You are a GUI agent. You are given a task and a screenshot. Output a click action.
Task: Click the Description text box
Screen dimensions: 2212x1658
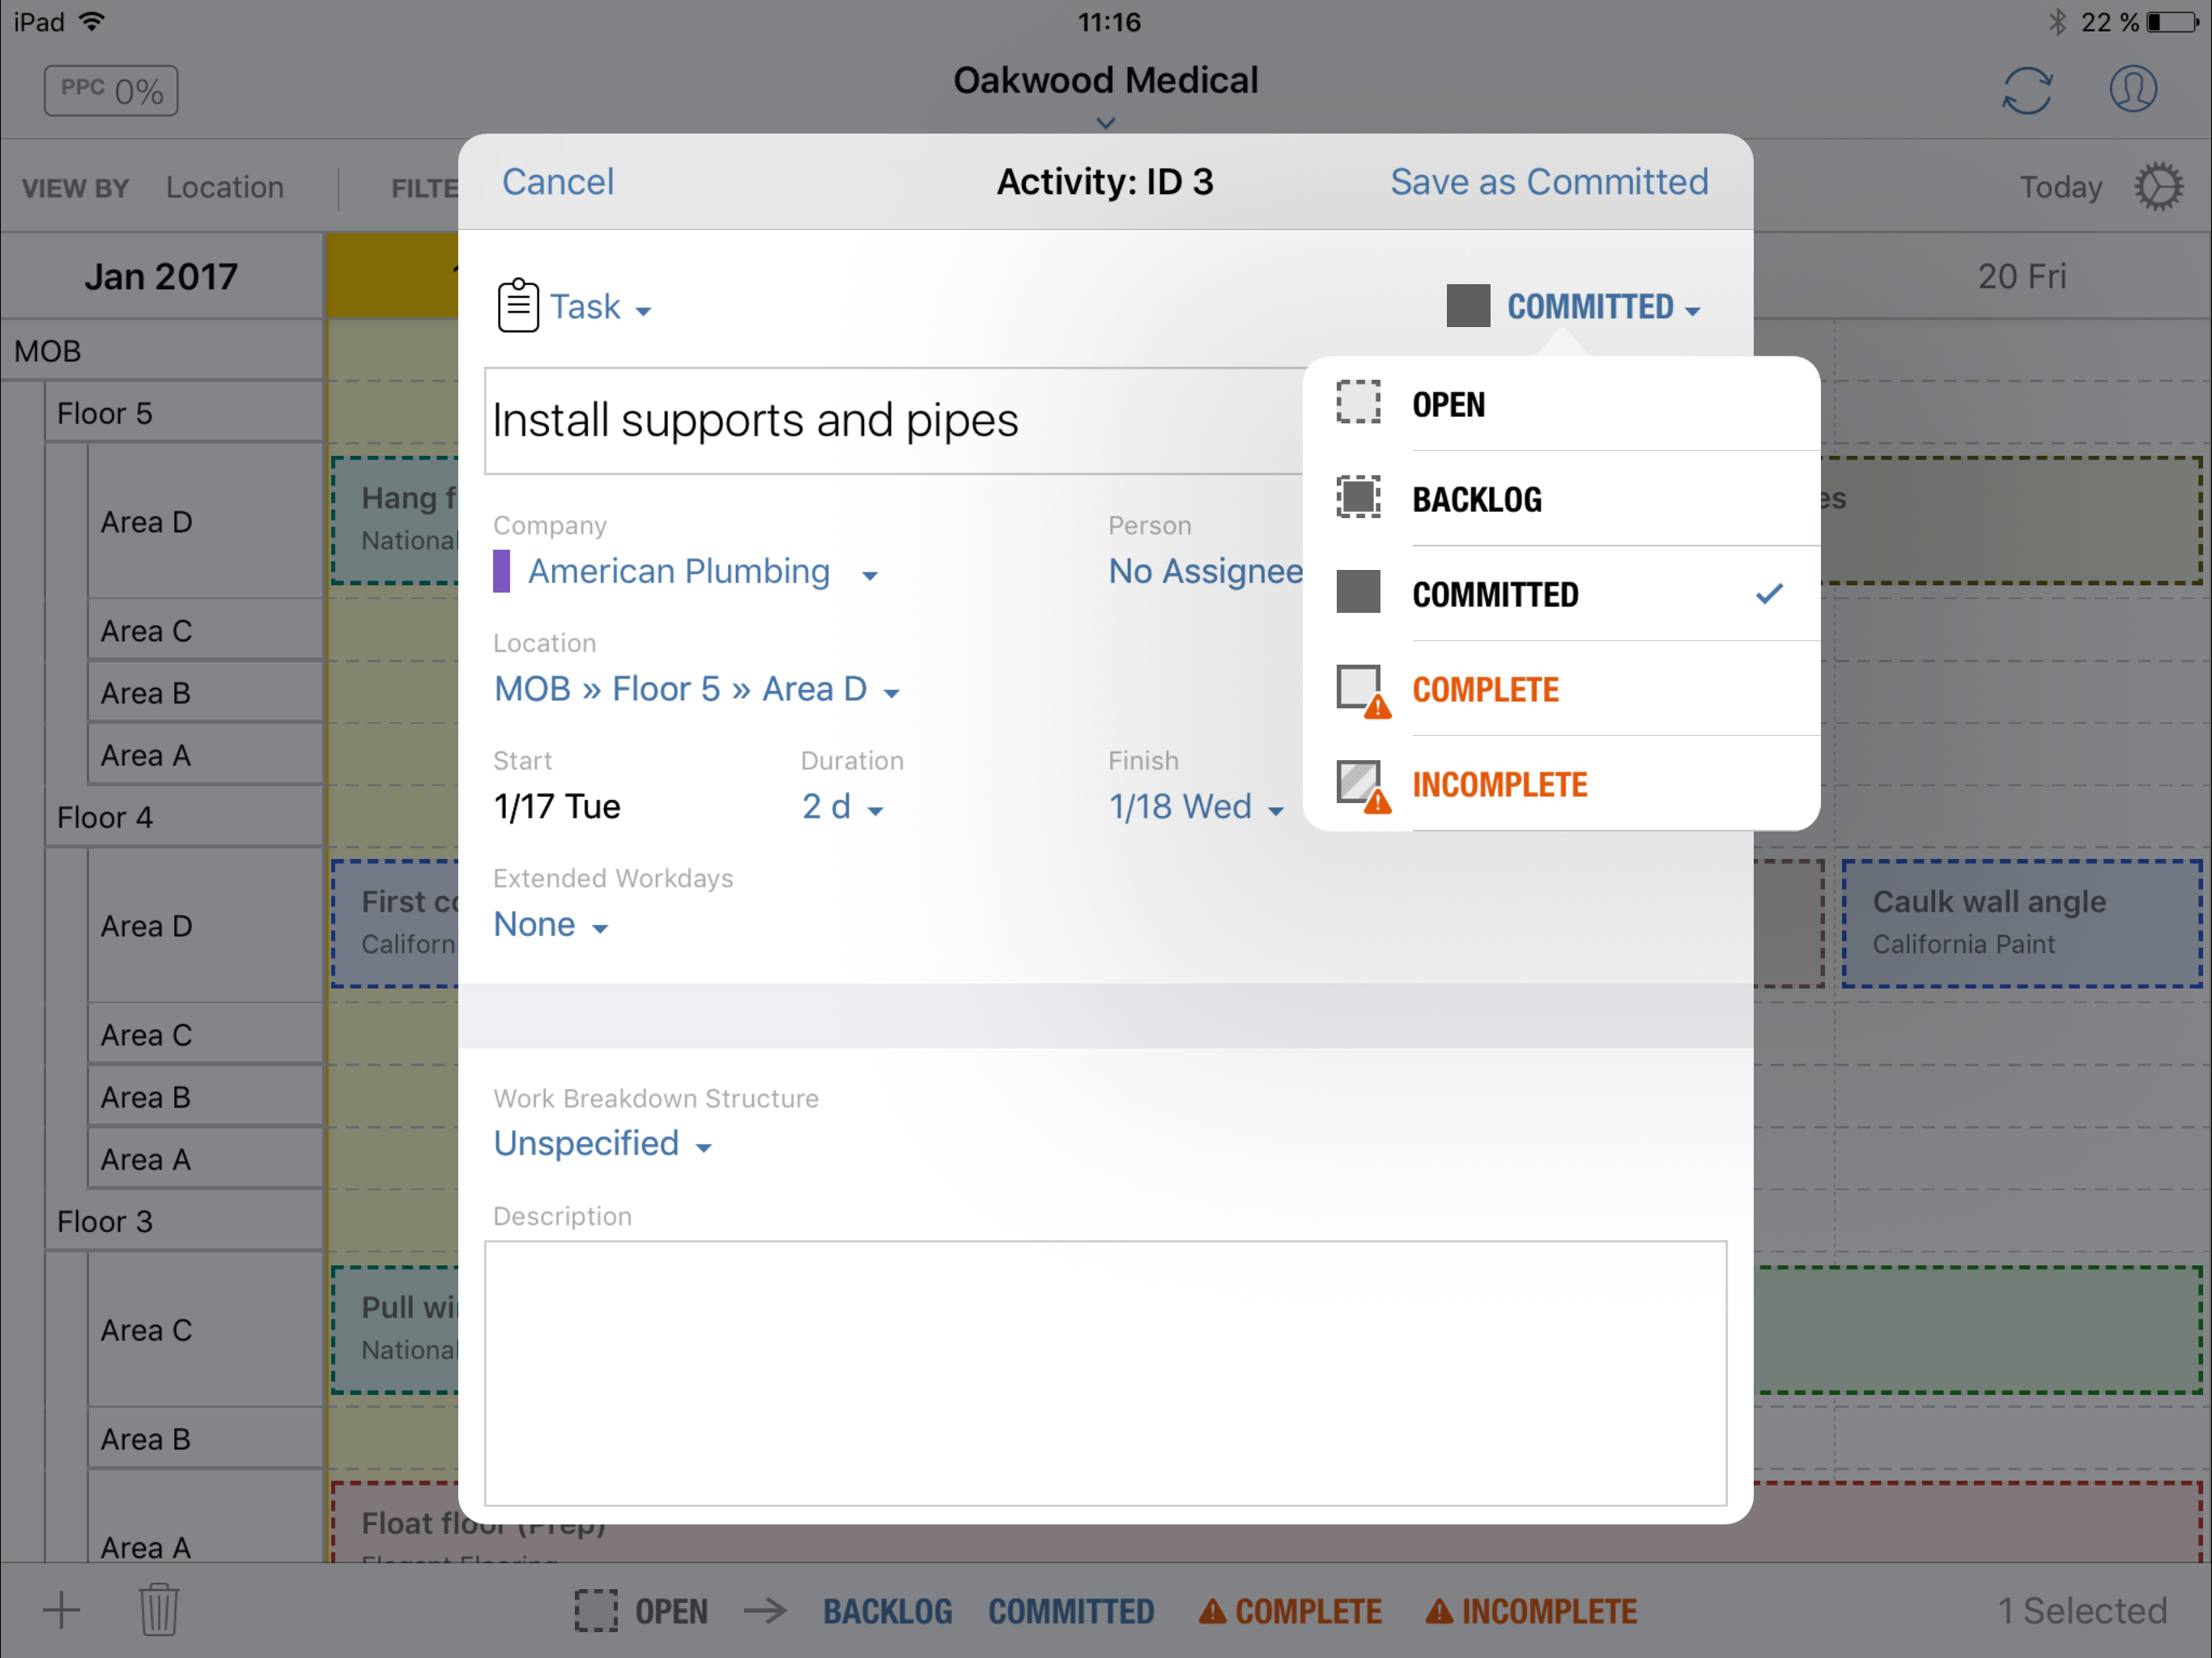[x=1105, y=1372]
